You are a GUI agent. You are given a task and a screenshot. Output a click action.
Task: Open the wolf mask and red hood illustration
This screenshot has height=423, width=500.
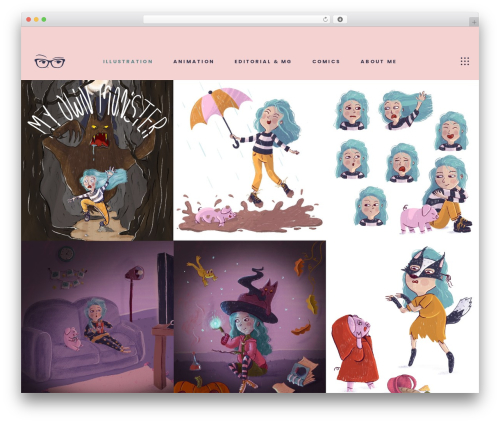click(402, 317)
